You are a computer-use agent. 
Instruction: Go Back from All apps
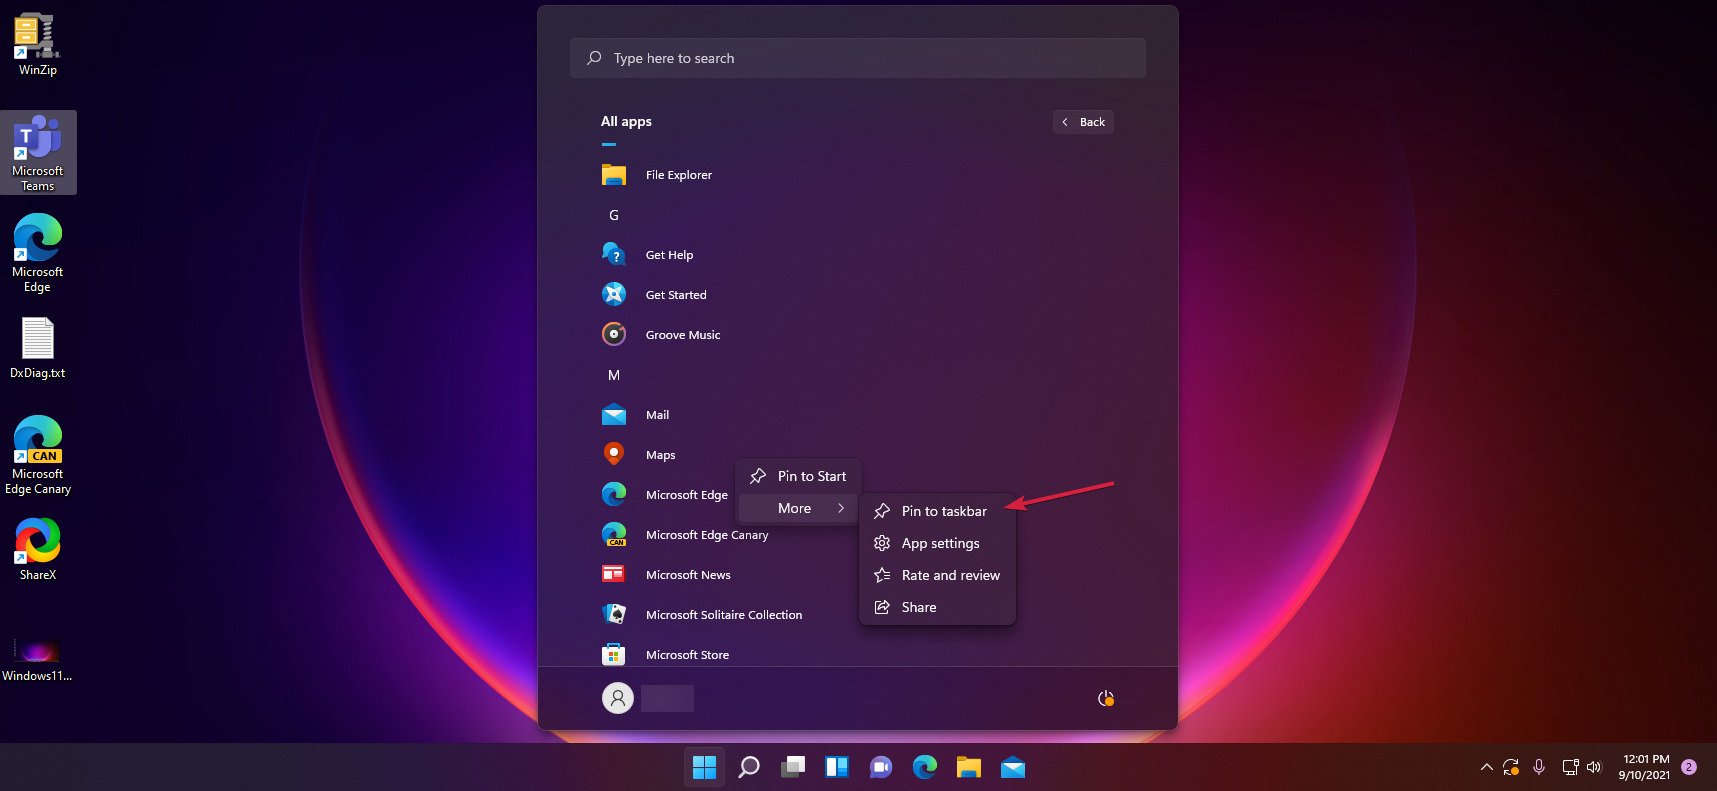click(1083, 122)
